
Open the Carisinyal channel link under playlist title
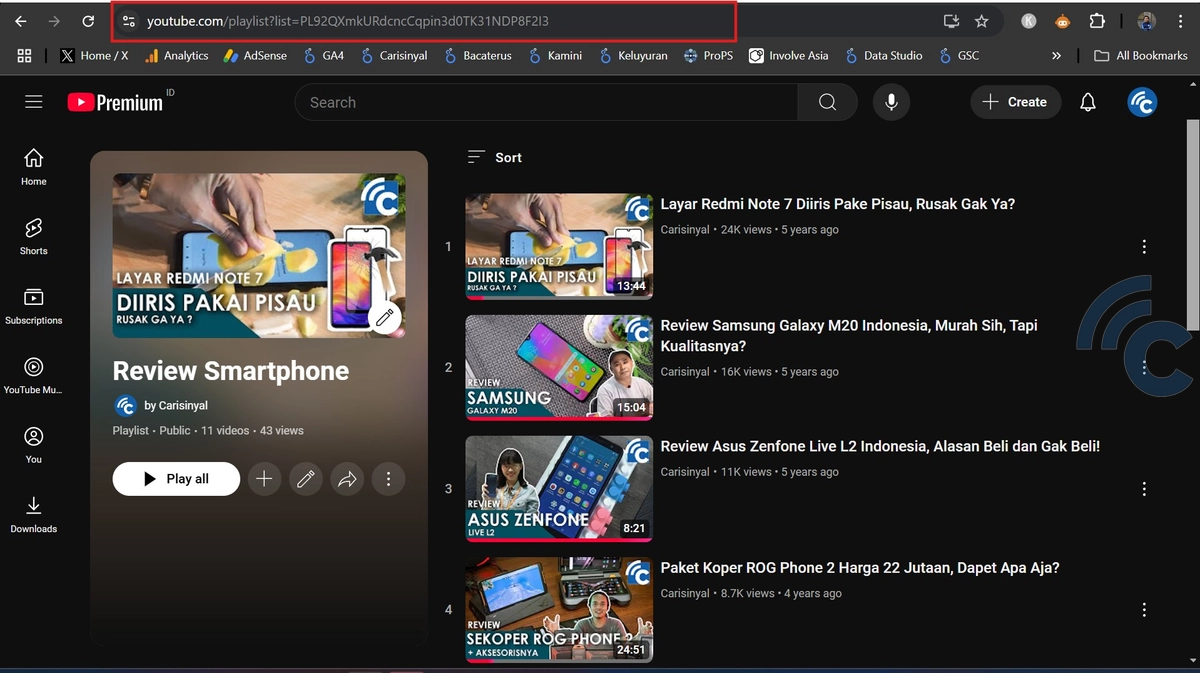176,406
